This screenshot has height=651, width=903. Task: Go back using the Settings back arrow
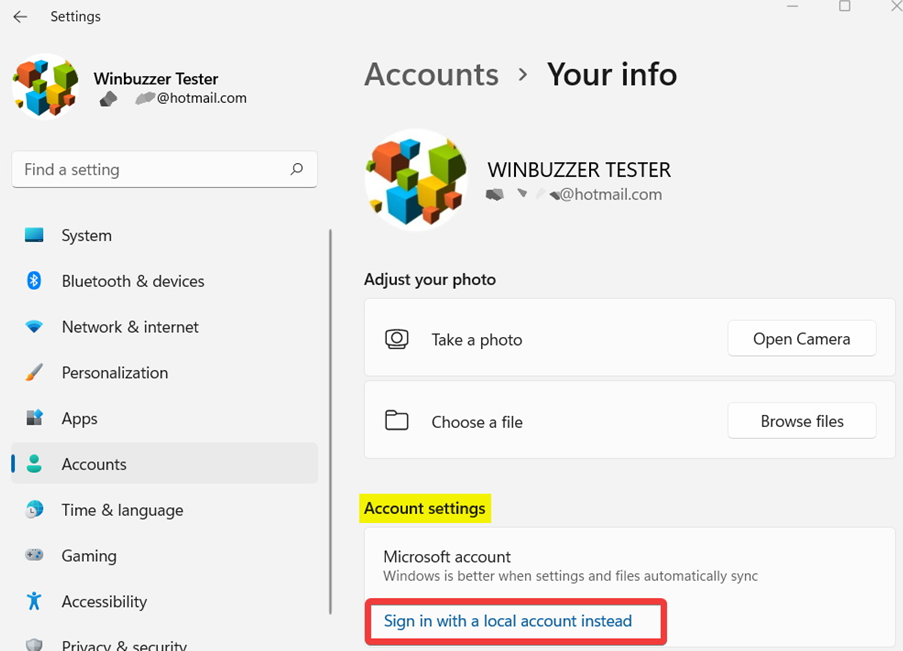coord(20,17)
